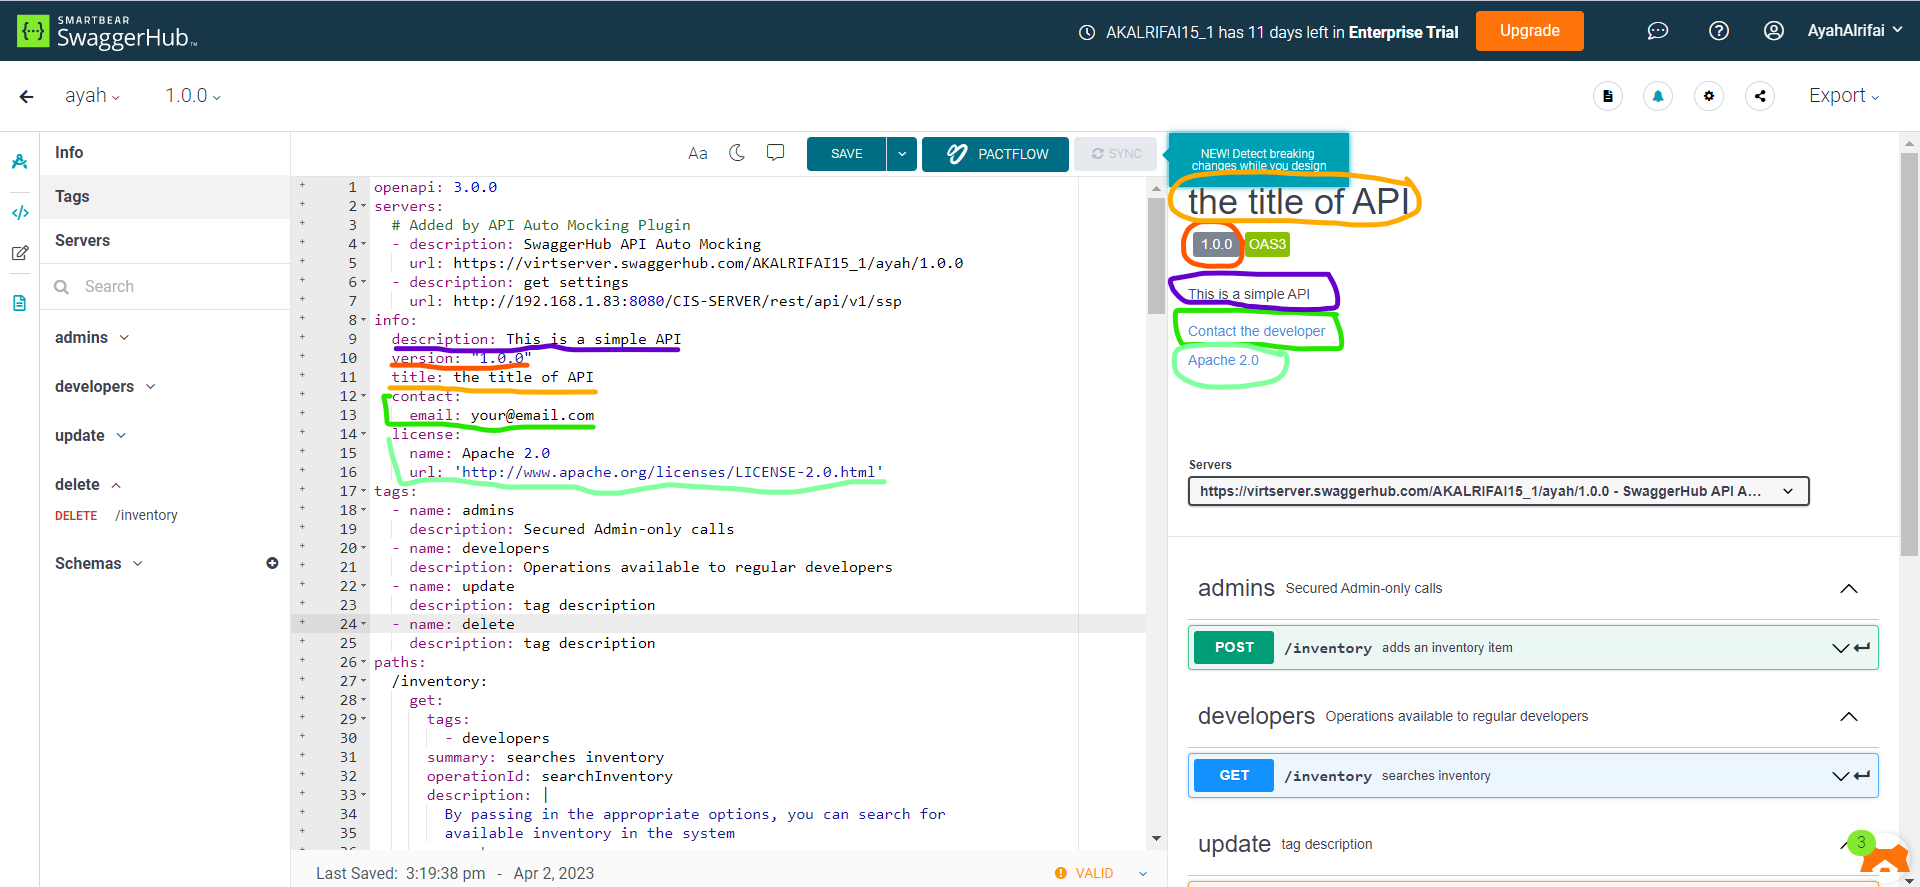Open DELETE /inventory in navigation
Screen dimensions: 1920x887
(x=116, y=516)
